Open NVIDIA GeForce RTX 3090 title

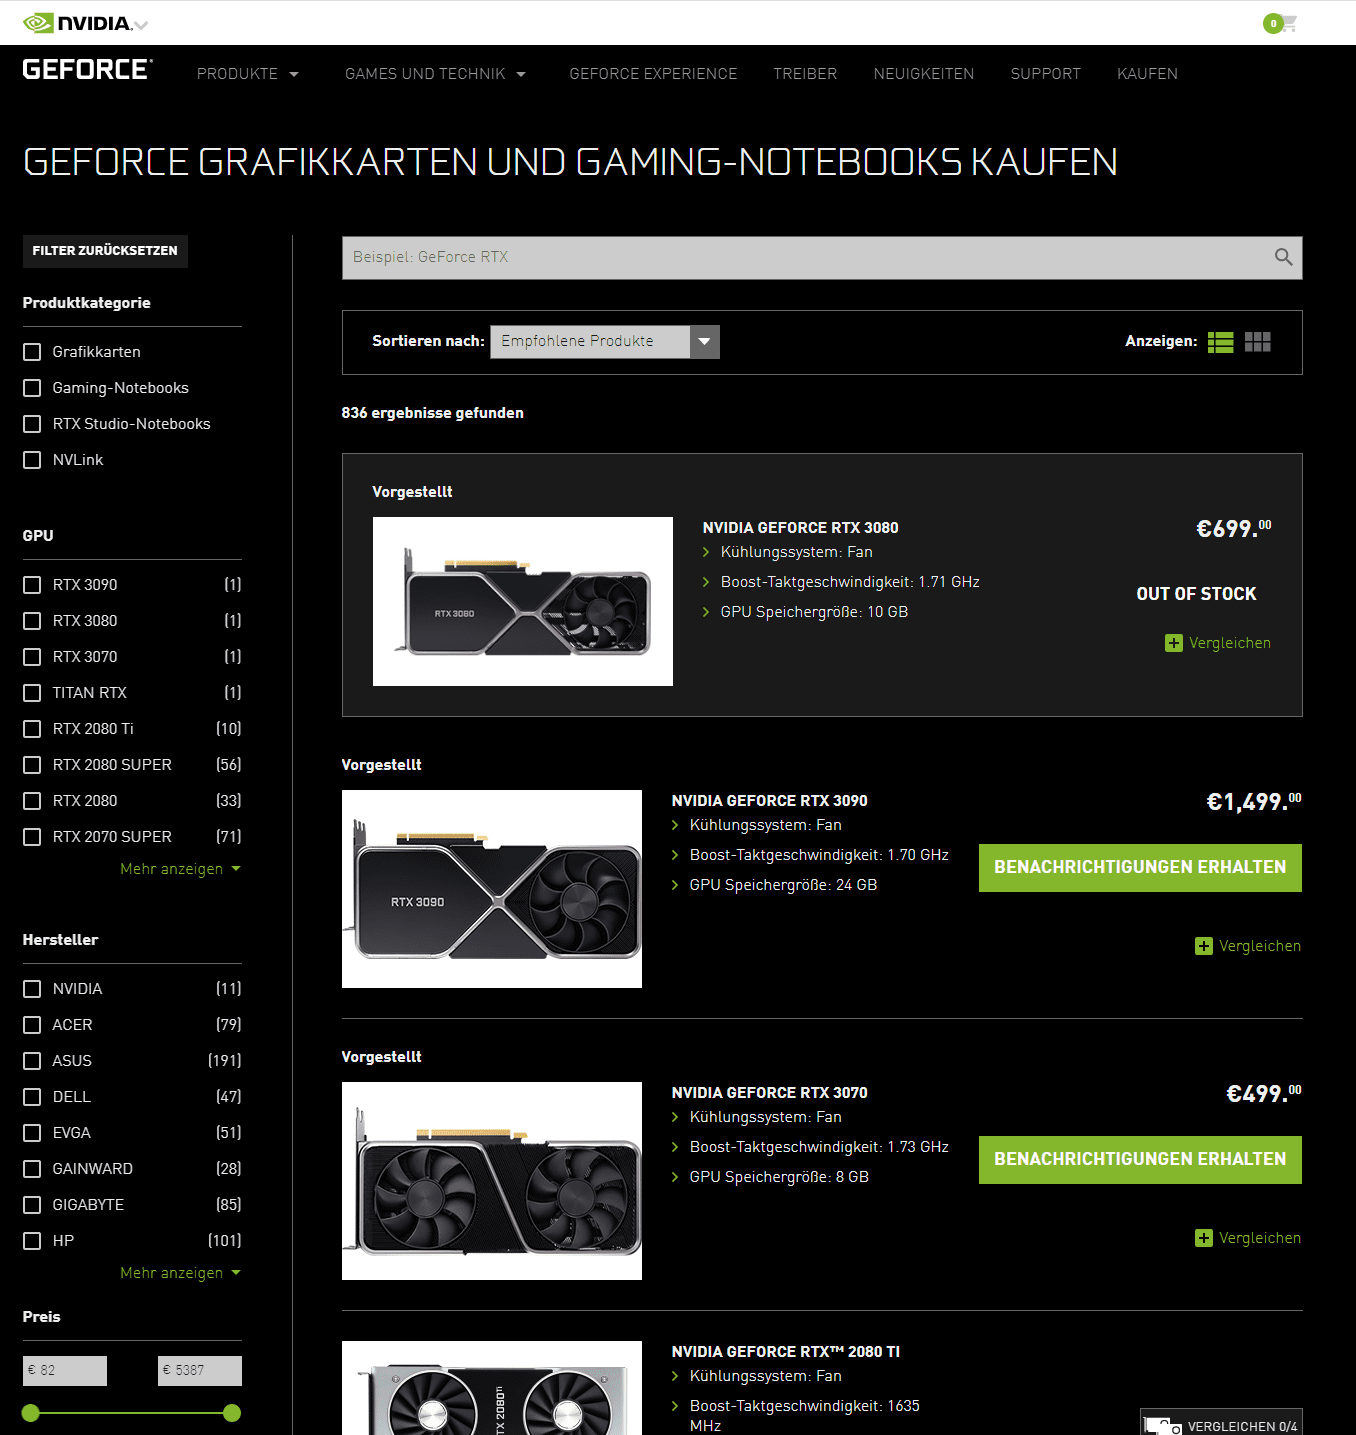pos(769,801)
